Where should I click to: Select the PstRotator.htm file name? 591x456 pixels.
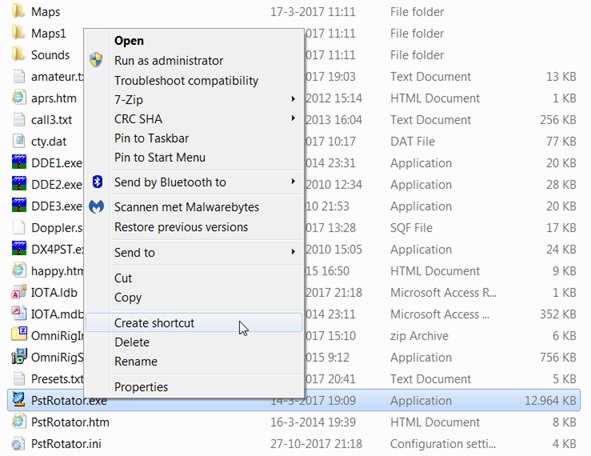tap(70, 422)
